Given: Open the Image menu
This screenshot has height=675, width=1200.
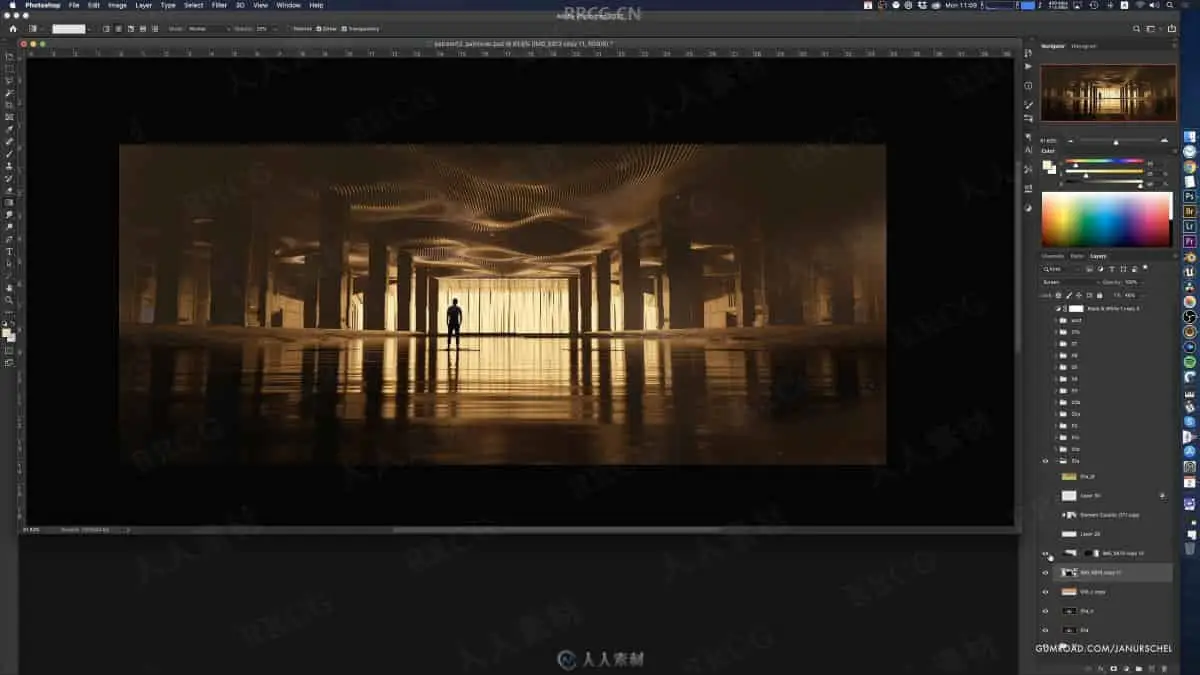Looking at the screenshot, I should 117,5.
